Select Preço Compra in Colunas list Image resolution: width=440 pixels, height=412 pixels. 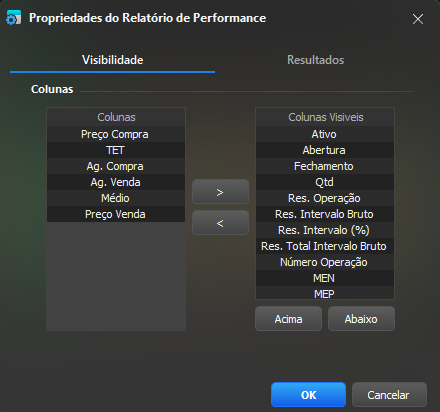coord(116,134)
